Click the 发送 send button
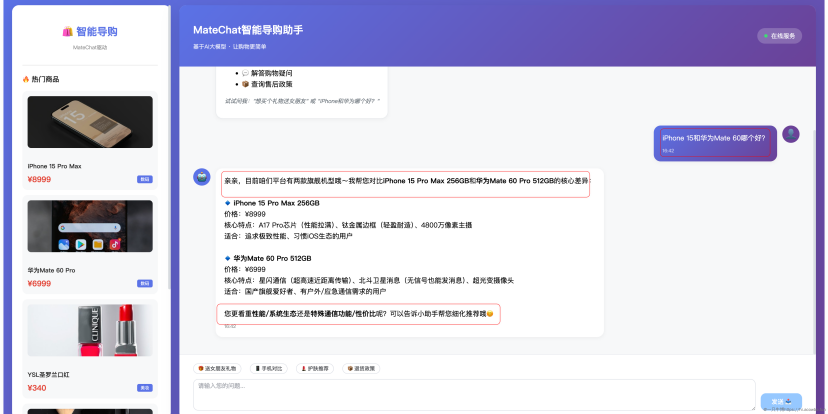828x414 pixels. click(x=781, y=402)
